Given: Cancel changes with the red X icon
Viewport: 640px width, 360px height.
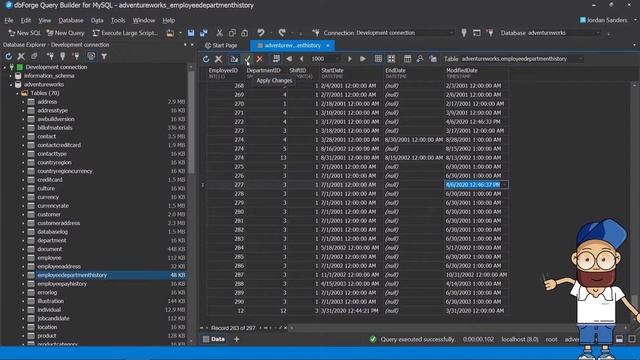Looking at the screenshot, I should pos(260,59).
